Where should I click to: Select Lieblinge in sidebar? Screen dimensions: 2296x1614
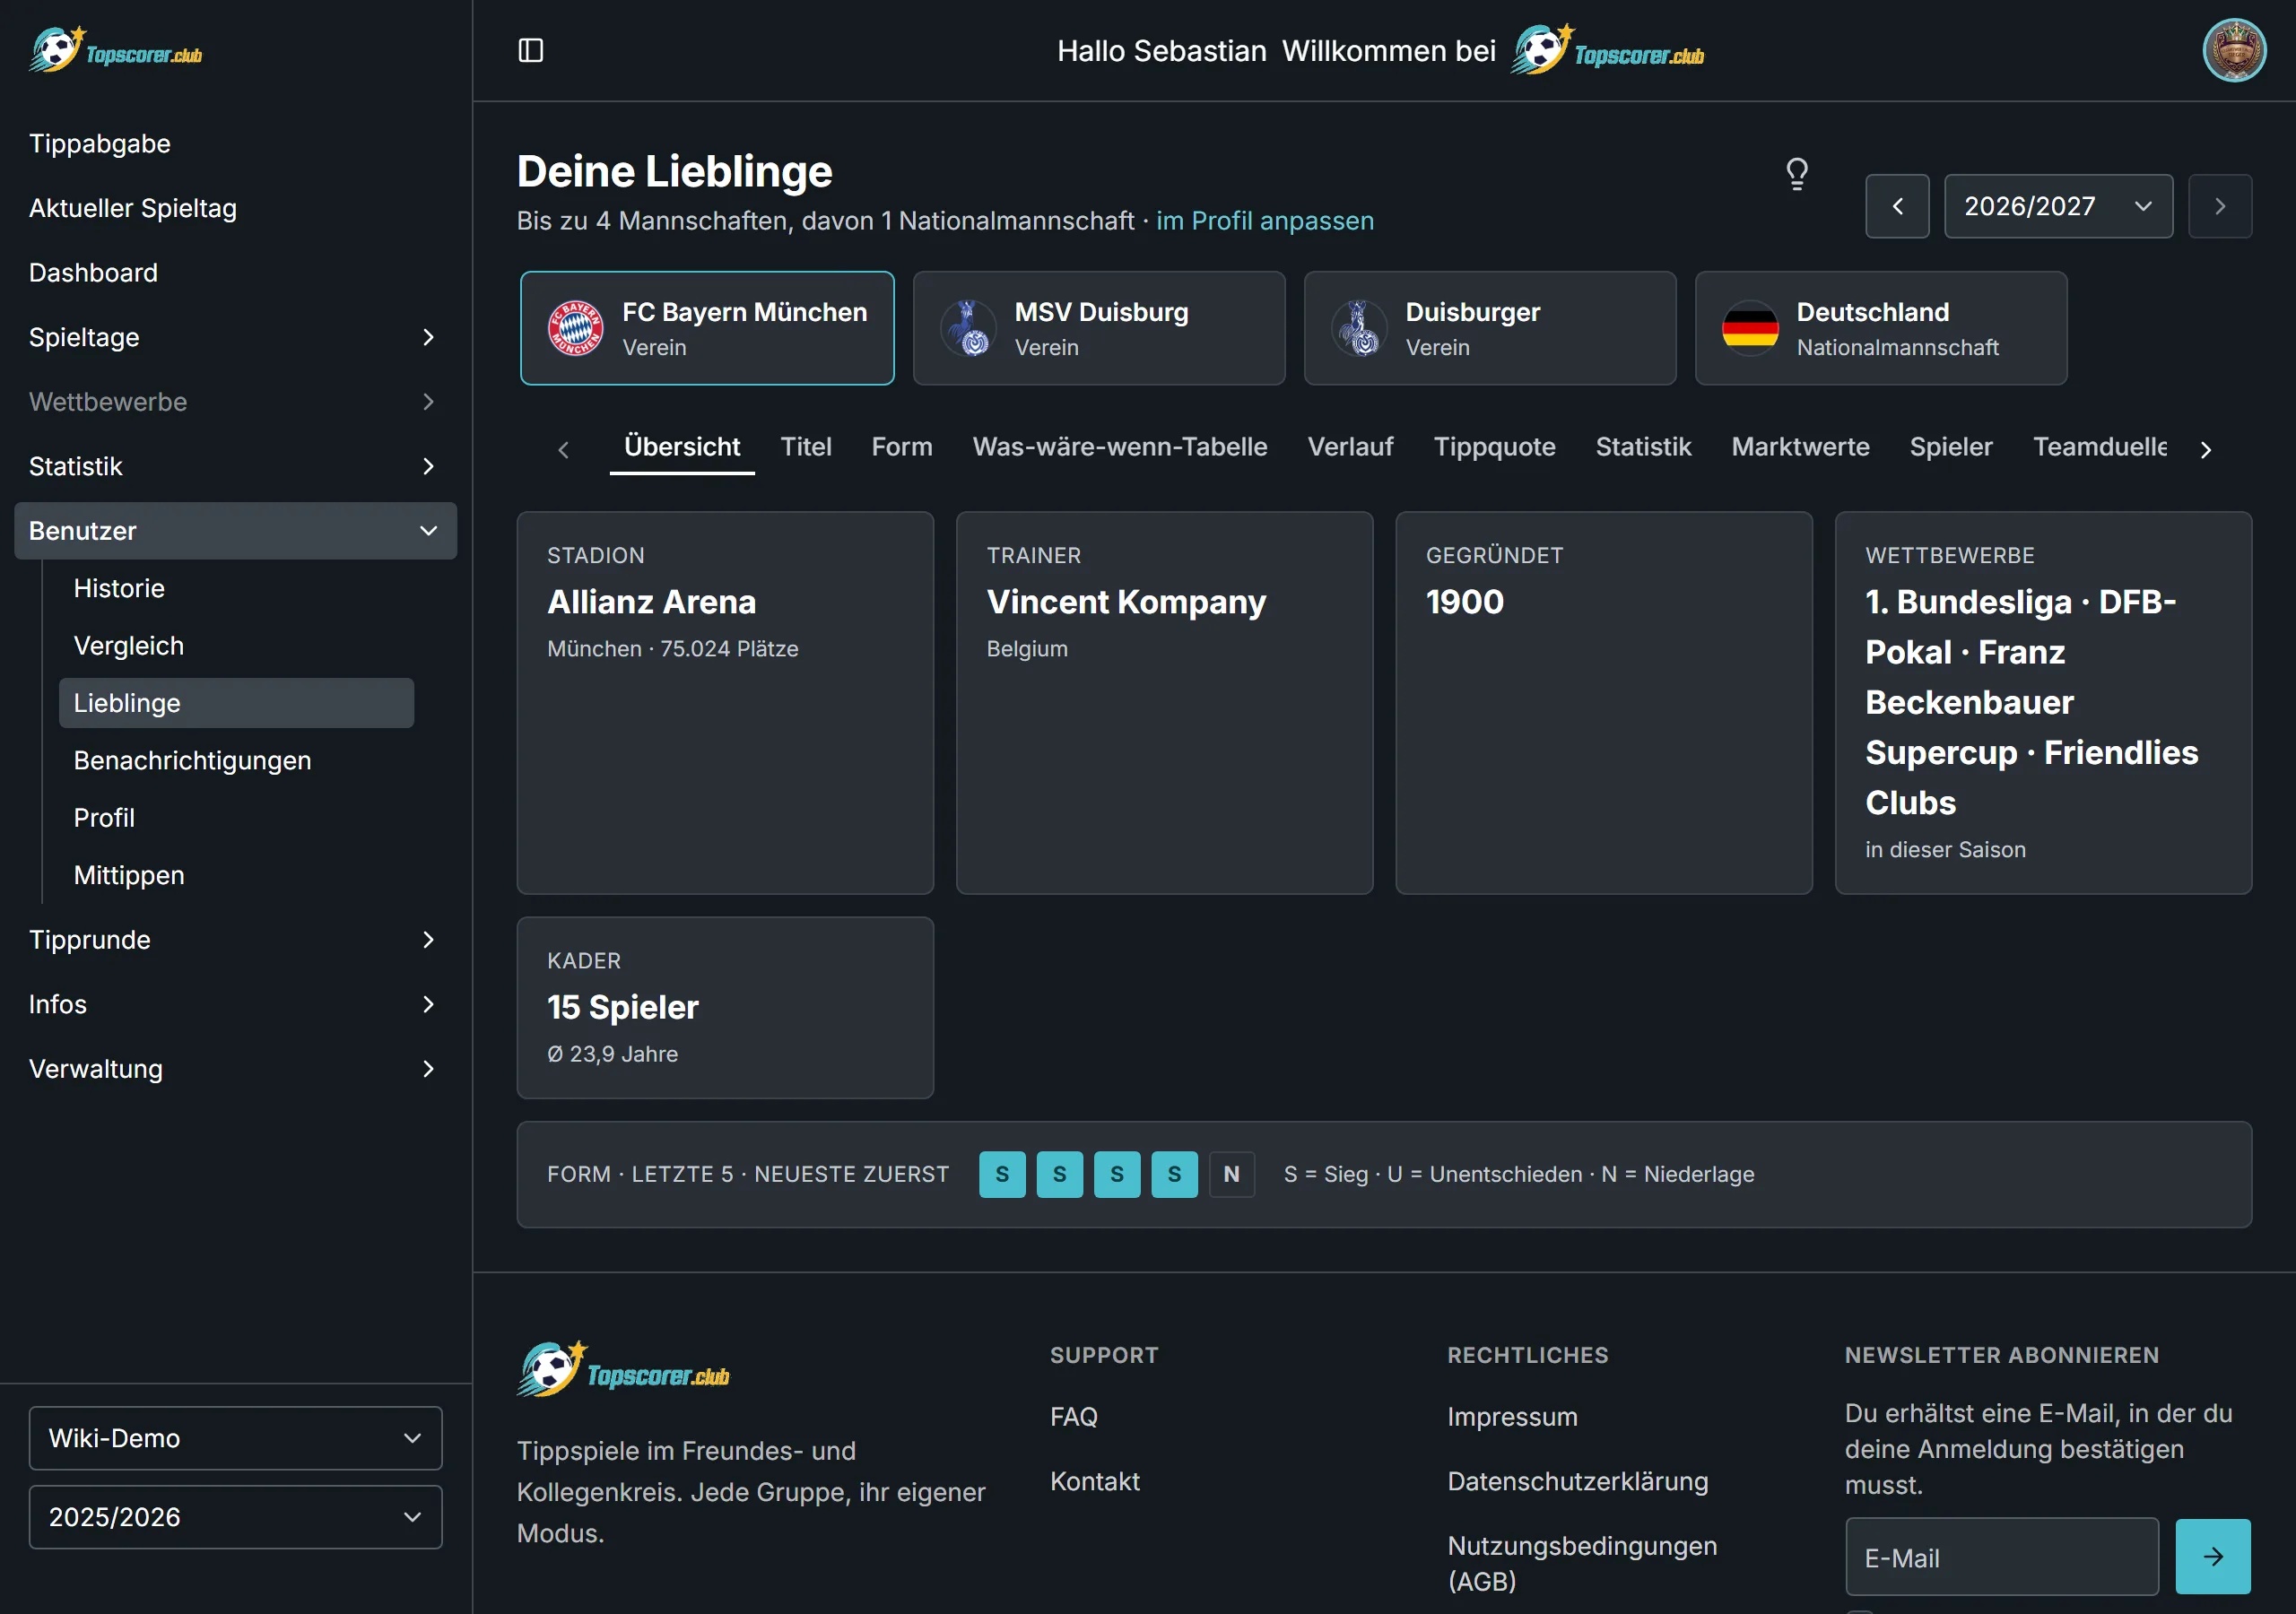[x=236, y=703]
